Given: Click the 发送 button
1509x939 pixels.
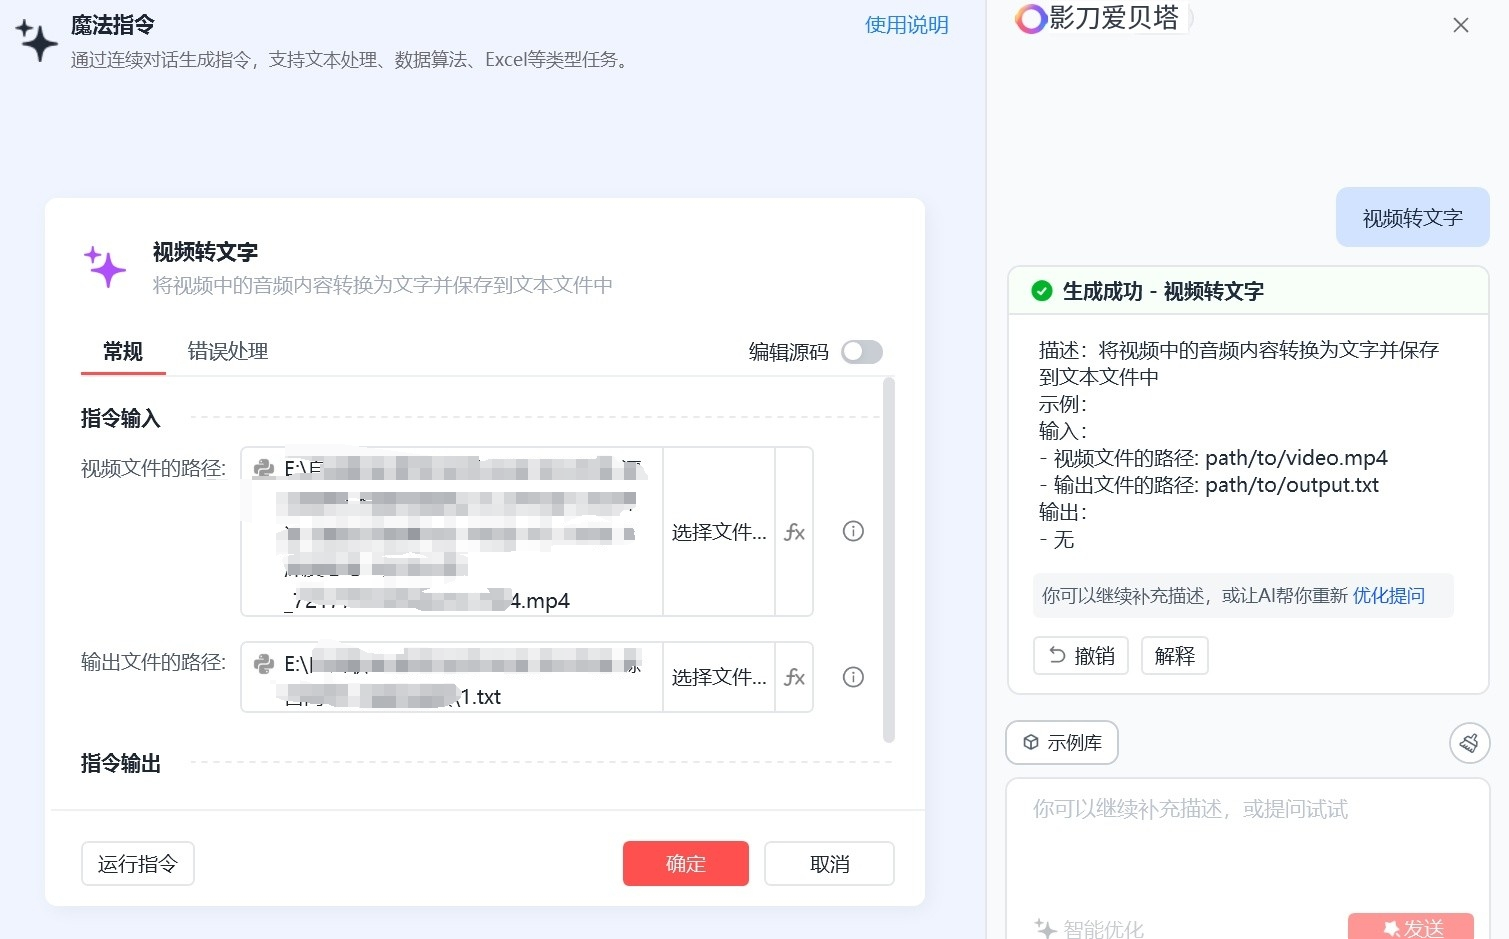Looking at the screenshot, I should 1411,927.
